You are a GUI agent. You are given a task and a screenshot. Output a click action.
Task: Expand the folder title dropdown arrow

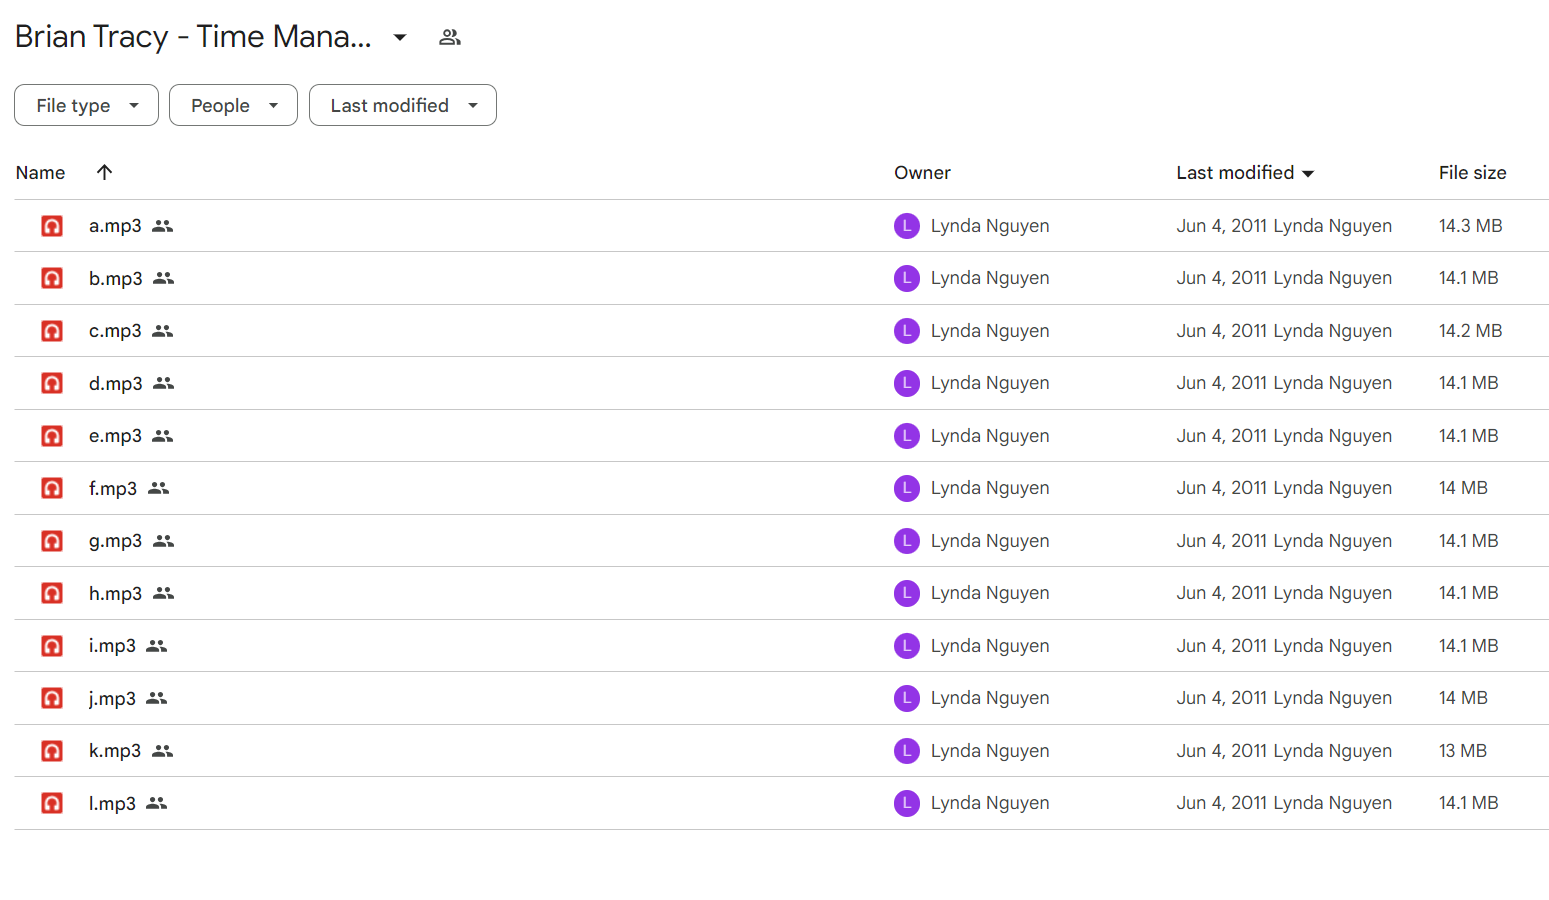pos(400,37)
